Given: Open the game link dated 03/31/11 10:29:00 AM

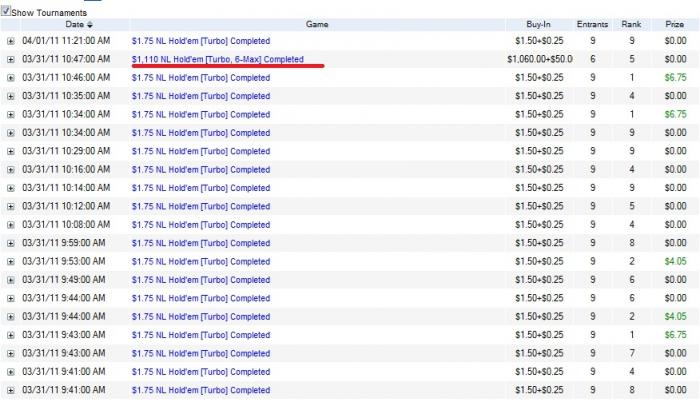Looking at the screenshot, I should pyautogui.click(x=201, y=151).
